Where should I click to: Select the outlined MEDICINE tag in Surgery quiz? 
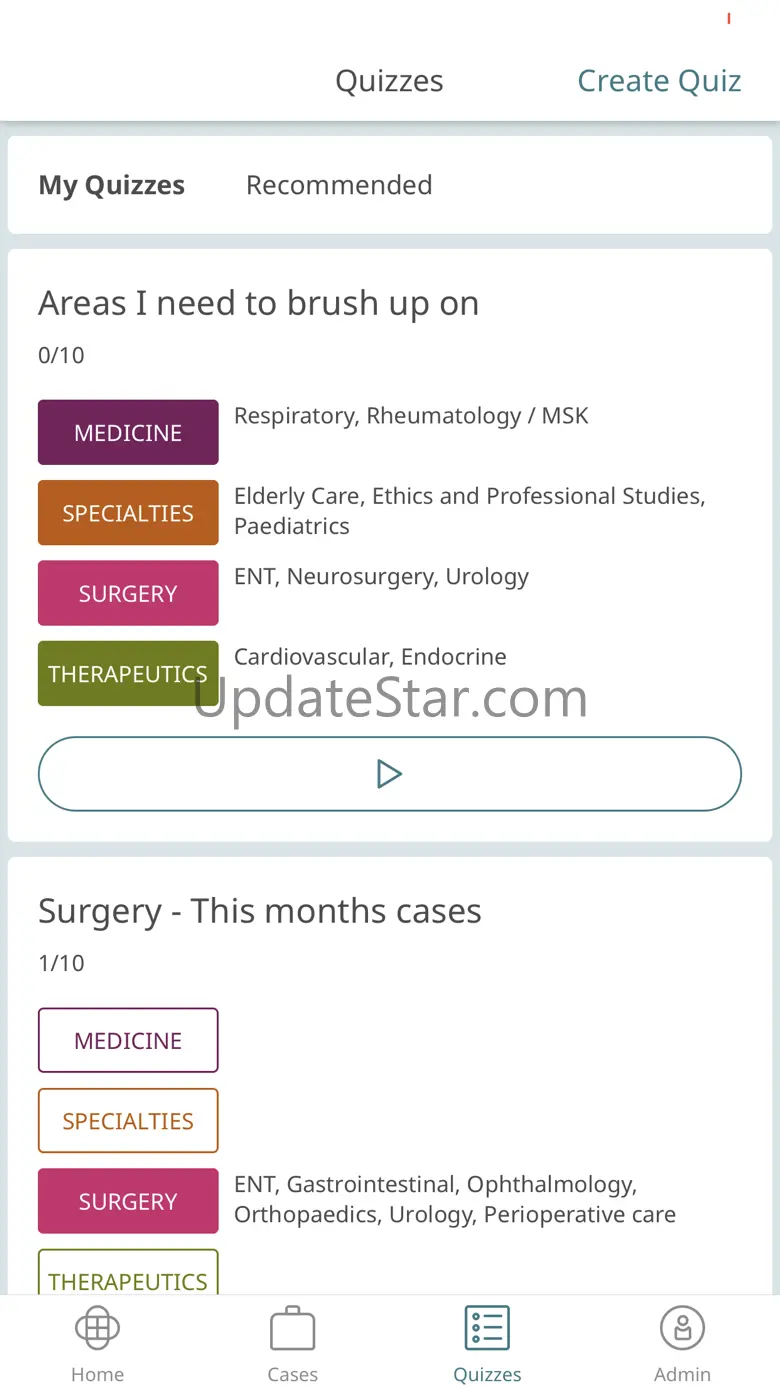coord(128,1041)
